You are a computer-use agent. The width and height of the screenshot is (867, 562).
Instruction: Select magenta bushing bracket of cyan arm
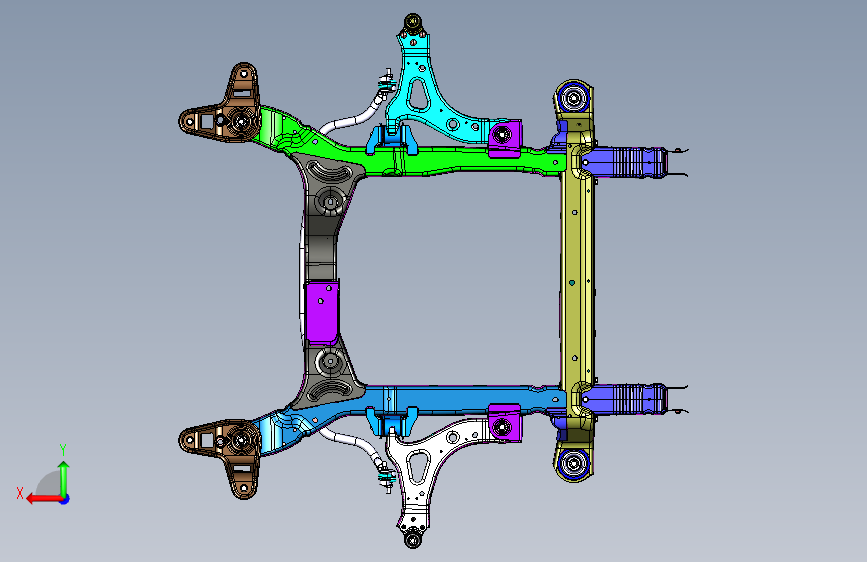[504, 138]
